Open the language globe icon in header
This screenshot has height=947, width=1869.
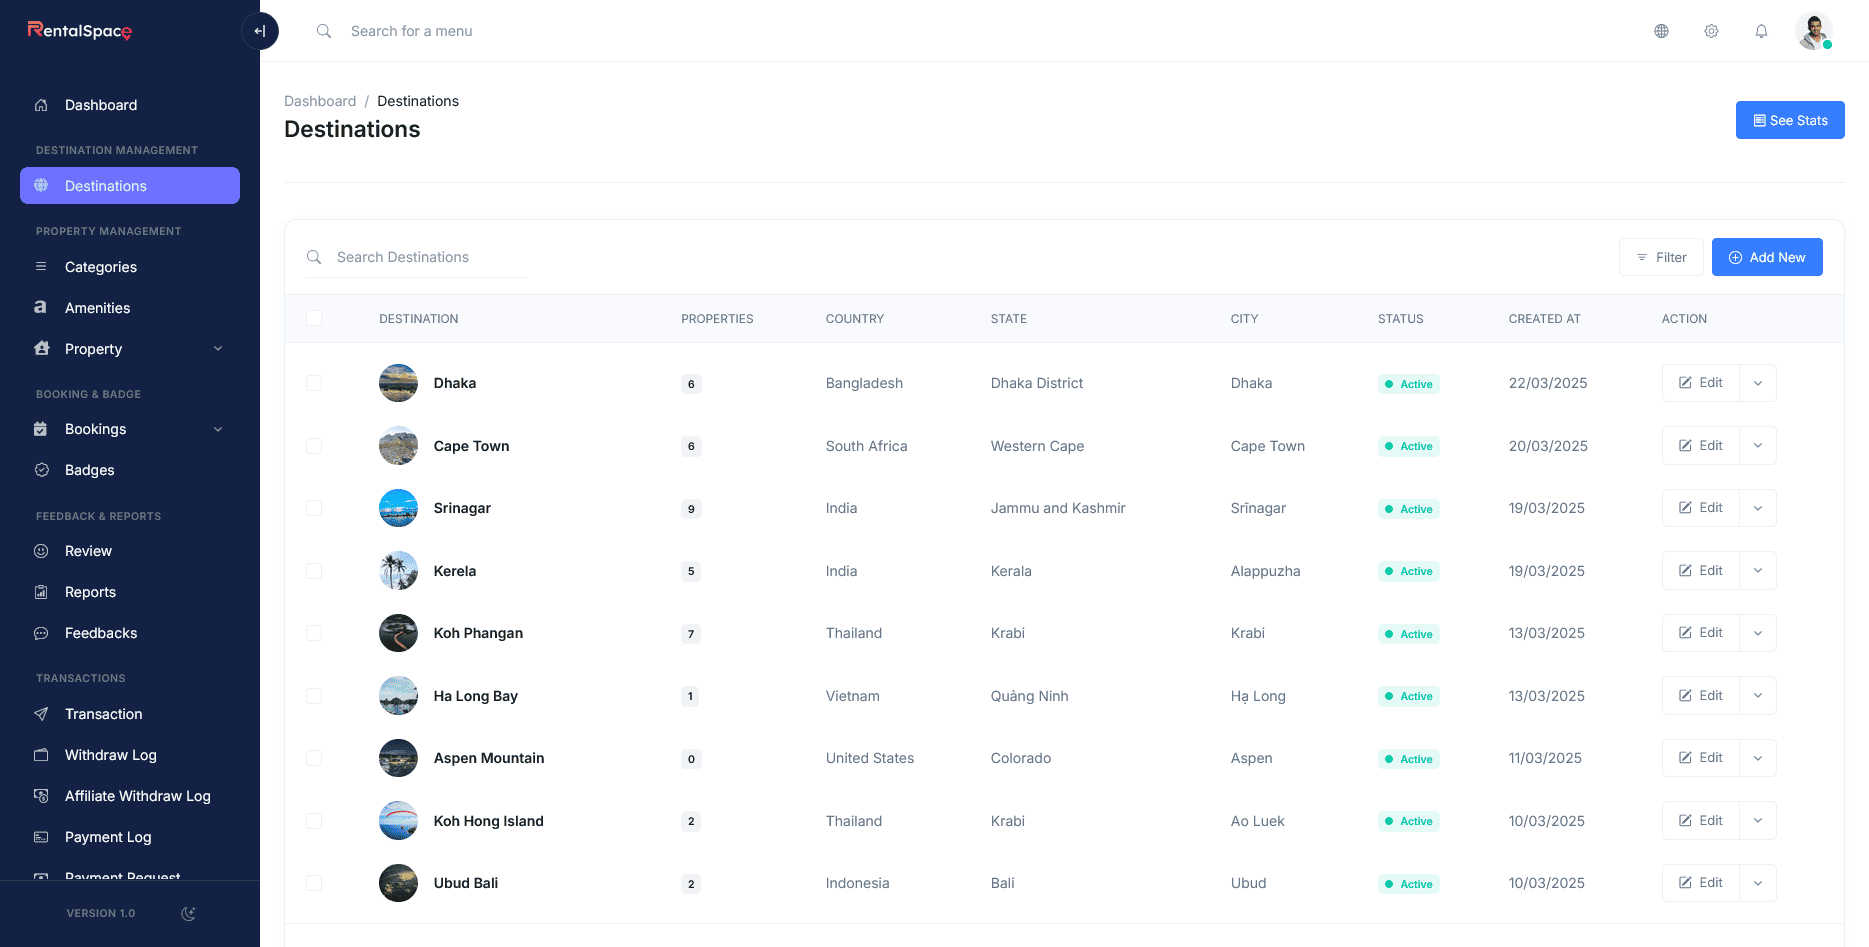pyautogui.click(x=1661, y=31)
